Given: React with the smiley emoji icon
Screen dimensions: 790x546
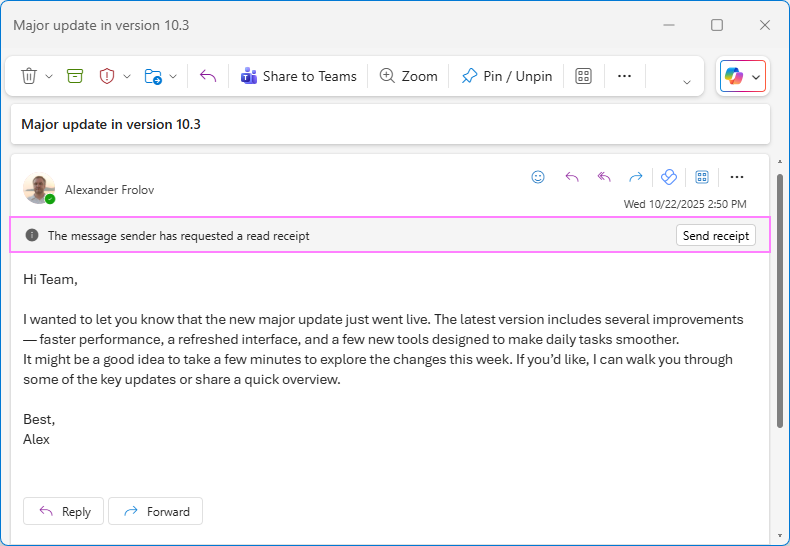Looking at the screenshot, I should tap(538, 177).
